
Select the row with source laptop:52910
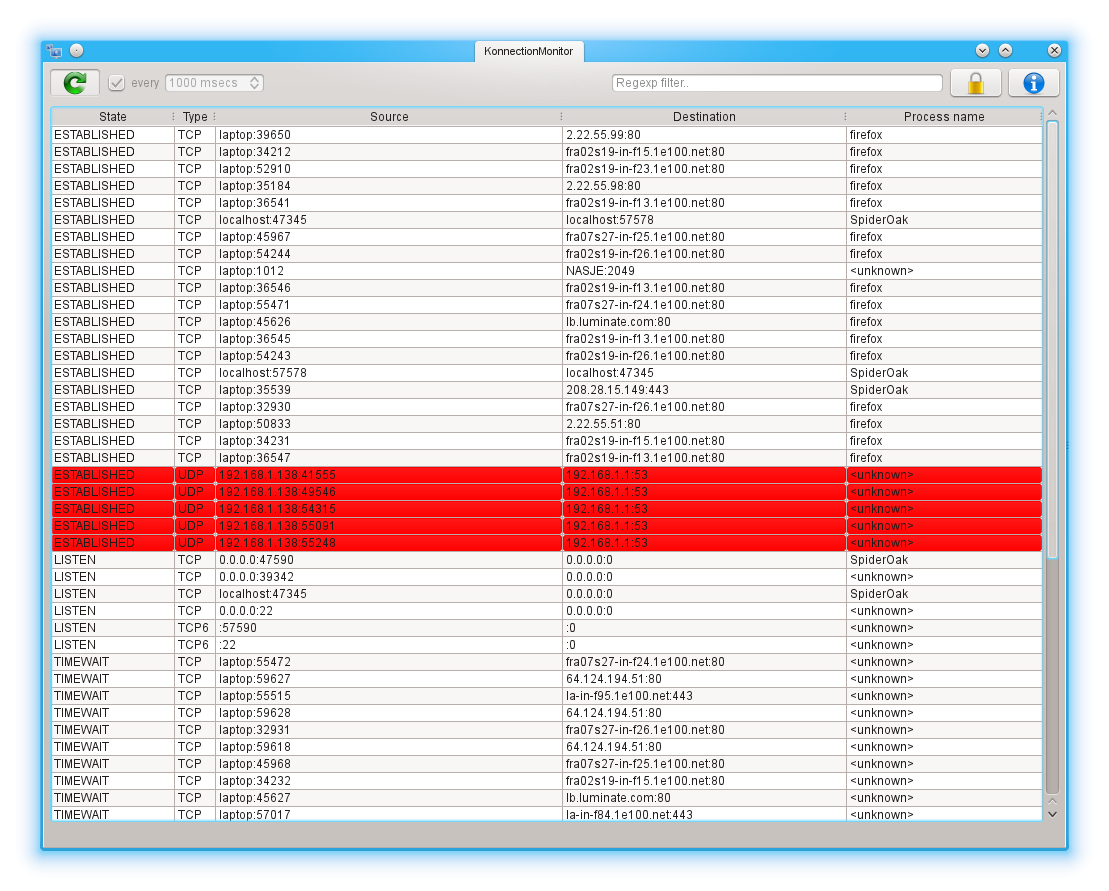[547, 169]
